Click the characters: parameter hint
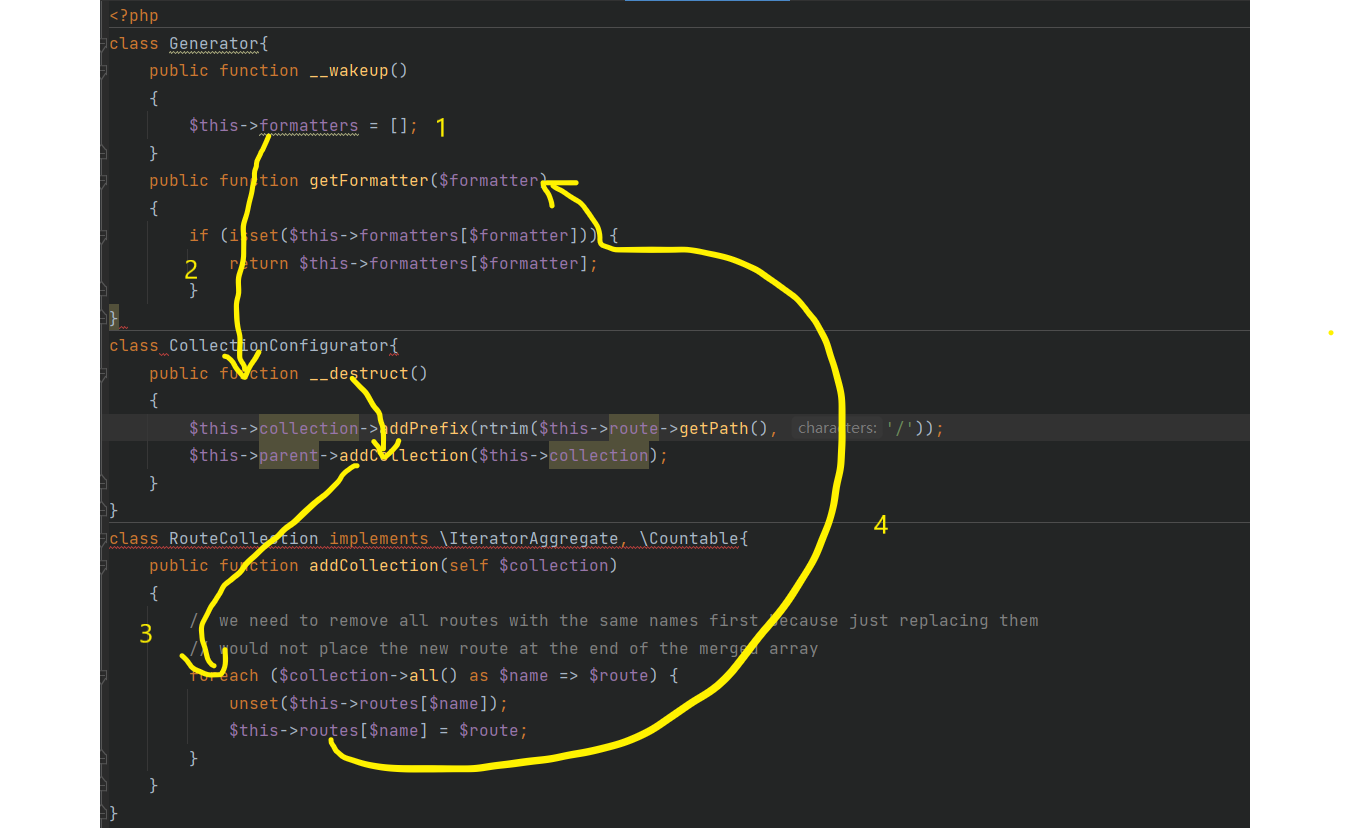 click(x=837, y=428)
